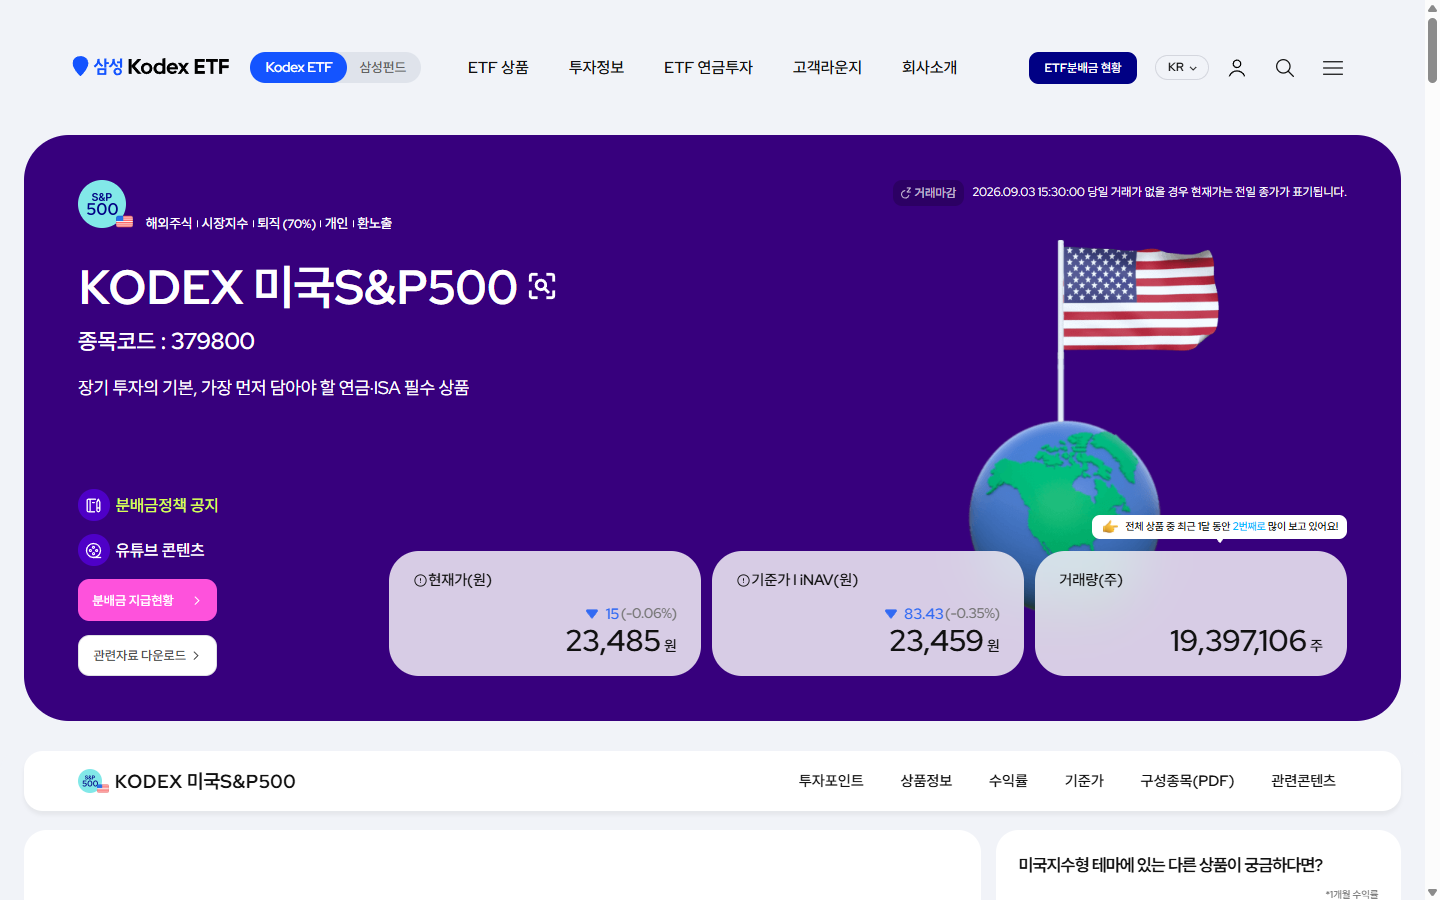Click the Samsung Kodex ETF logo
This screenshot has width=1440, height=900.
(151, 67)
